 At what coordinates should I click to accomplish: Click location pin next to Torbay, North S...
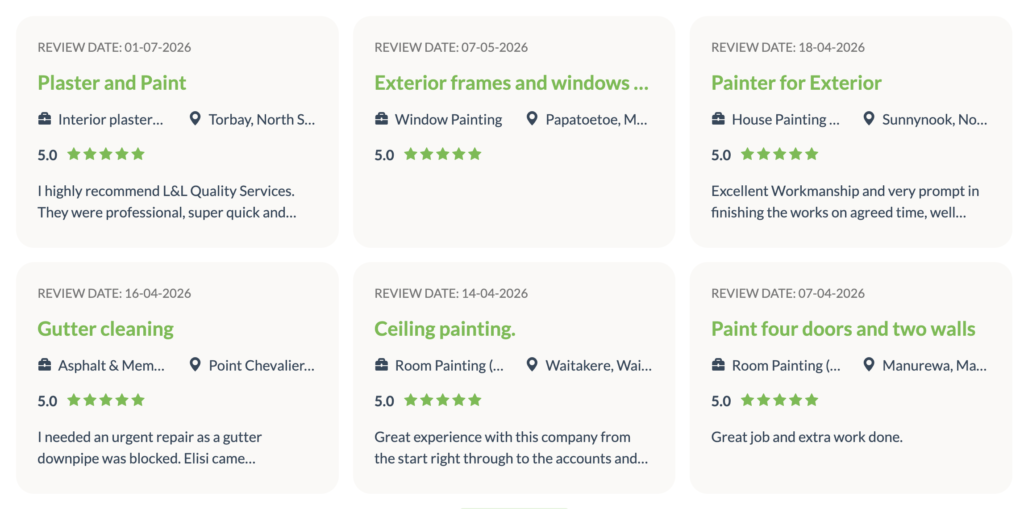coord(195,119)
